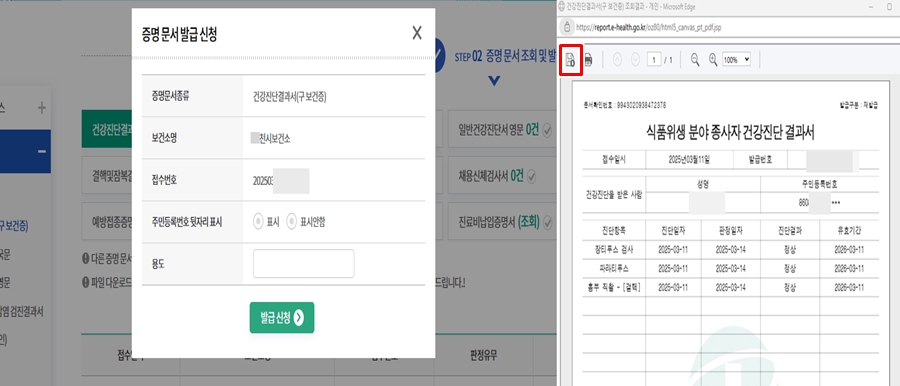900x386 pixels.
Task: Expand the sidebar section with the plus icon
Action: 42,107
